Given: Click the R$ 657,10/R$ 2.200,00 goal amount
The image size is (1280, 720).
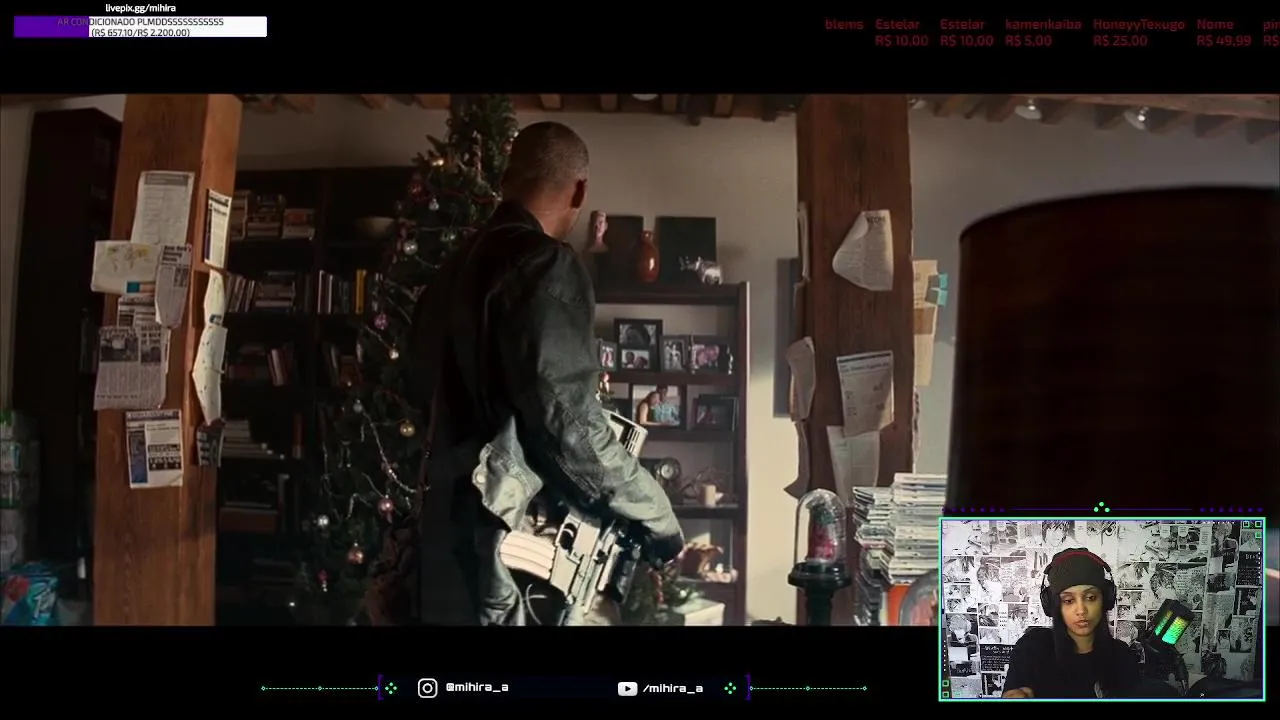Looking at the screenshot, I should [x=140, y=33].
